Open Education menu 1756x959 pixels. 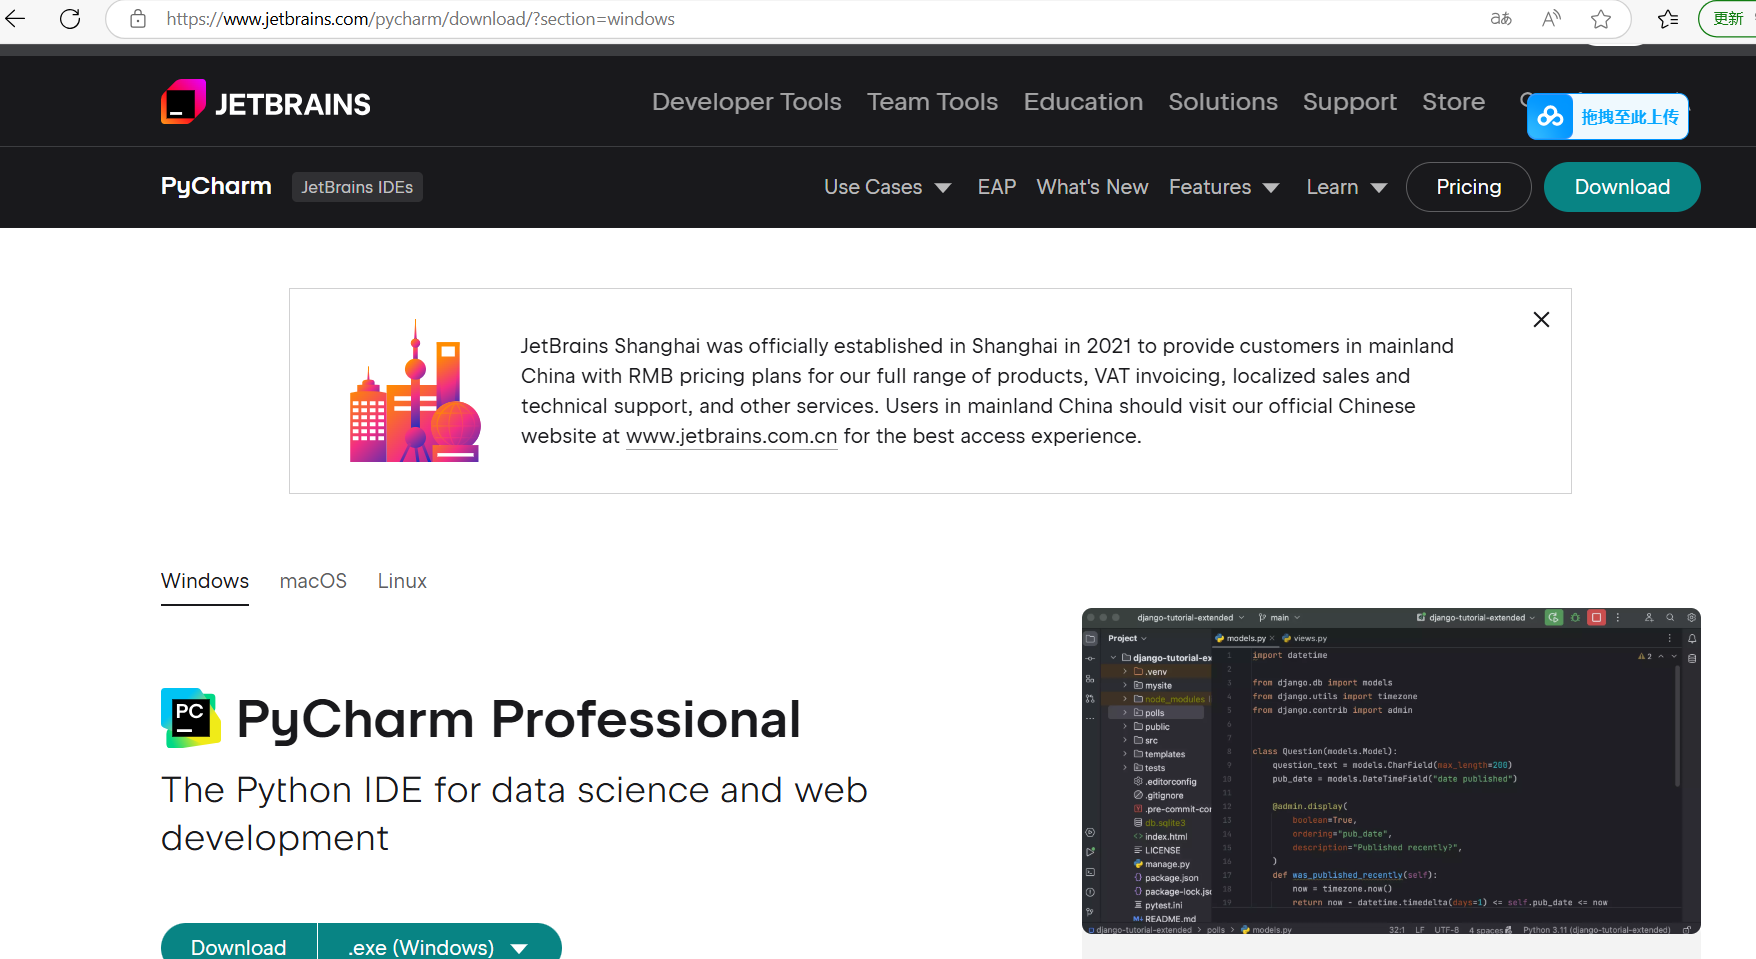[1083, 102]
